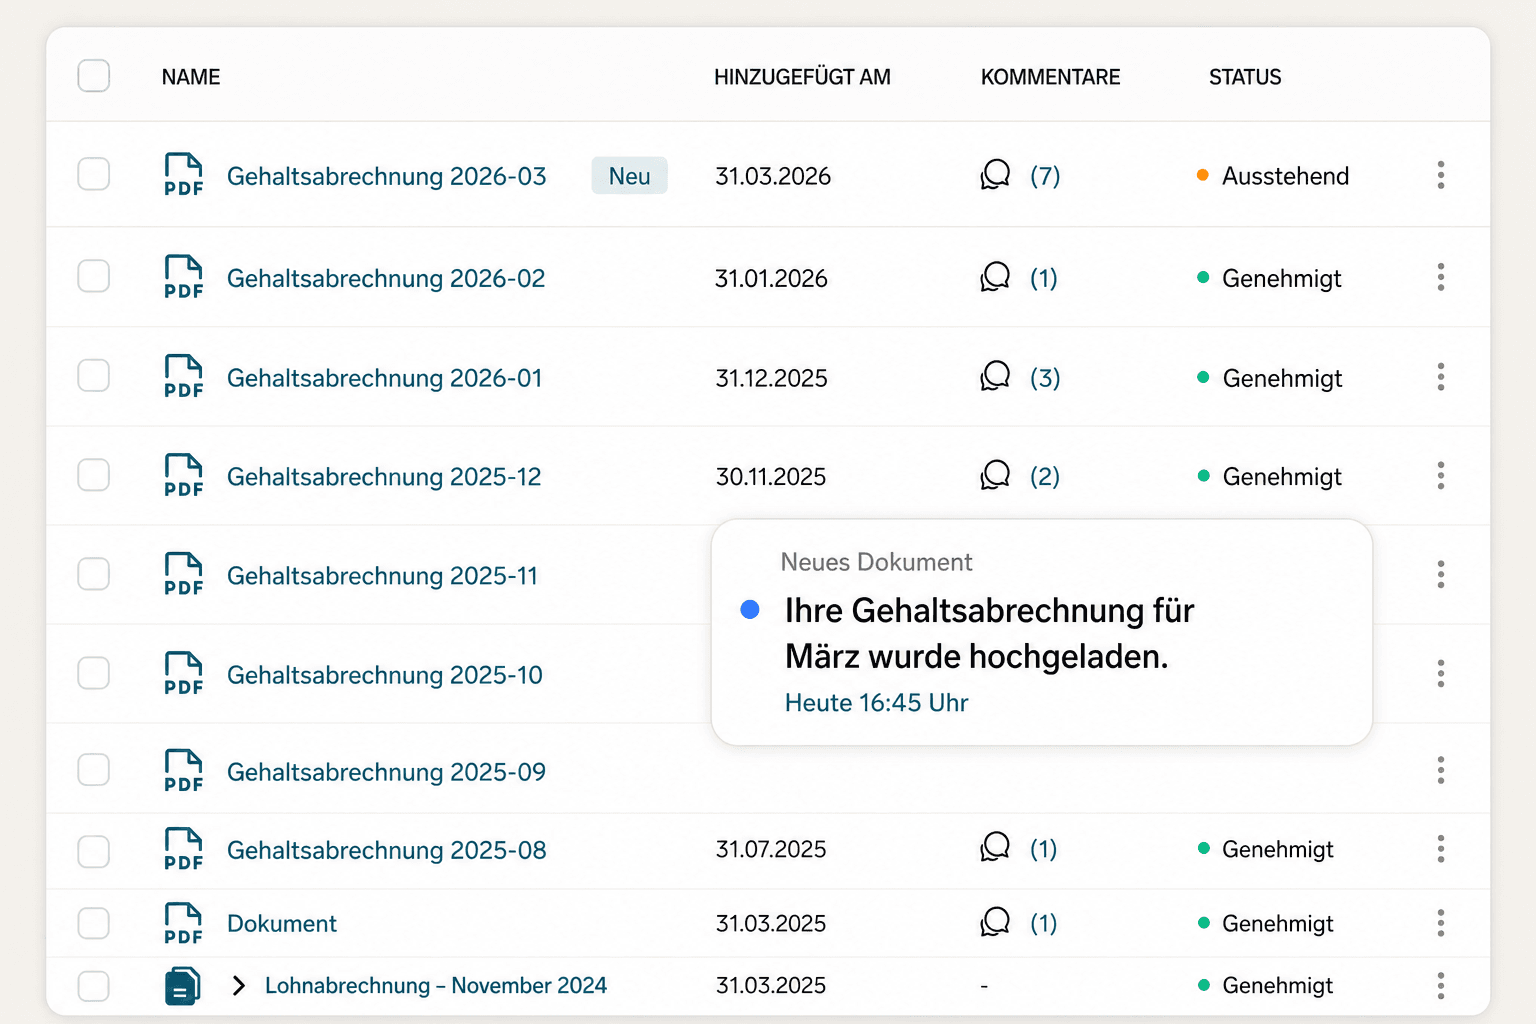Sort by KOMMENTARE column header
The height and width of the screenshot is (1024, 1536).
(1050, 77)
